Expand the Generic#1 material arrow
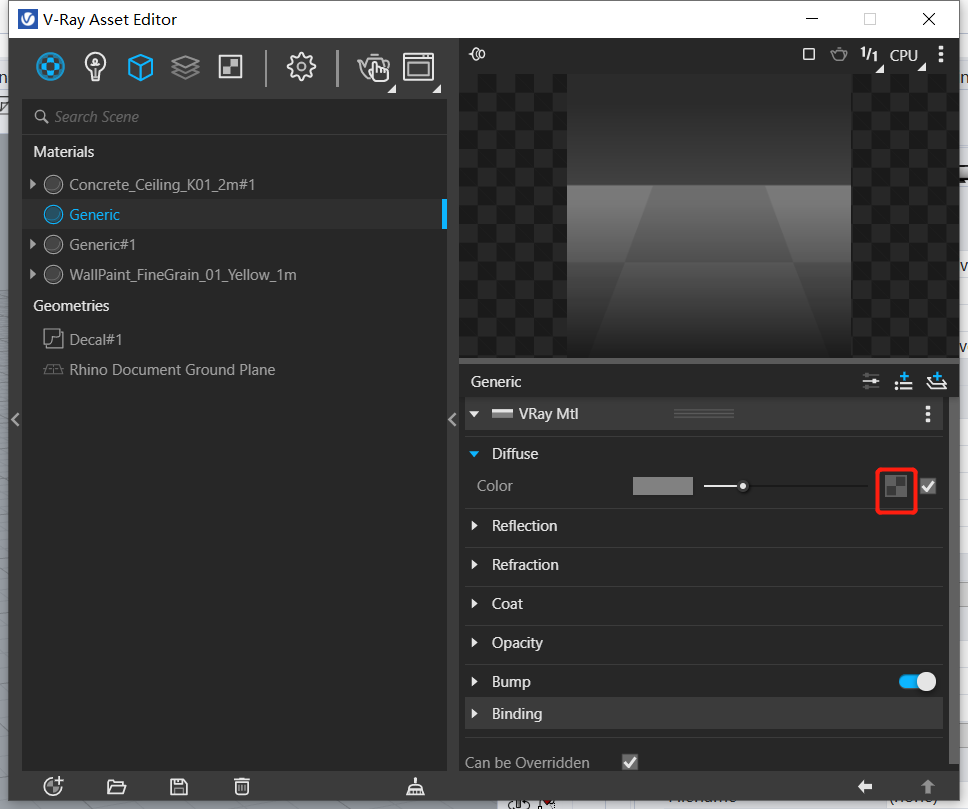The height and width of the screenshot is (809, 968). pyautogui.click(x=33, y=244)
